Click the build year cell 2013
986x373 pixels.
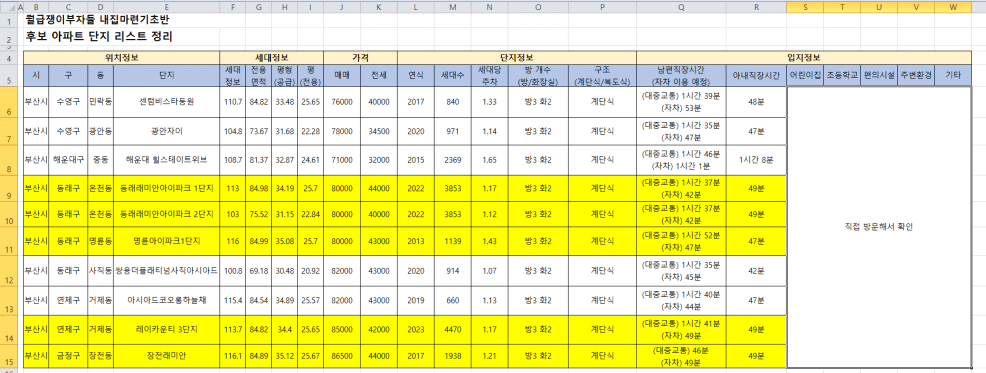click(416, 241)
